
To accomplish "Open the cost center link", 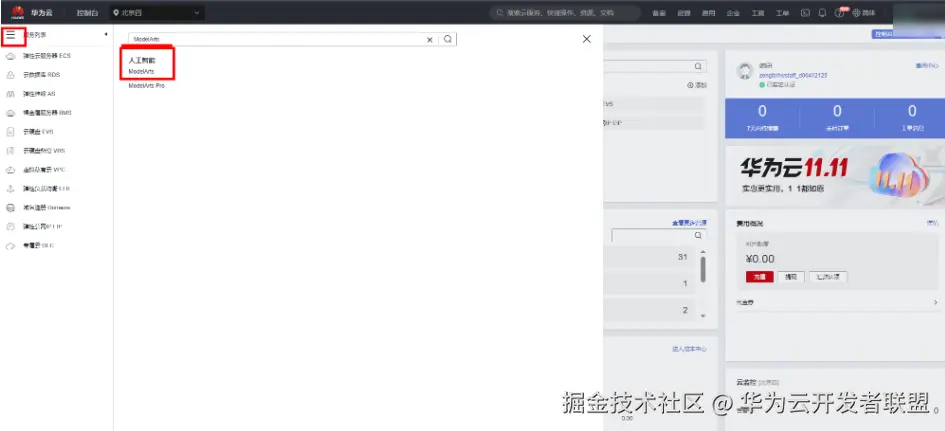I will click(689, 349).
